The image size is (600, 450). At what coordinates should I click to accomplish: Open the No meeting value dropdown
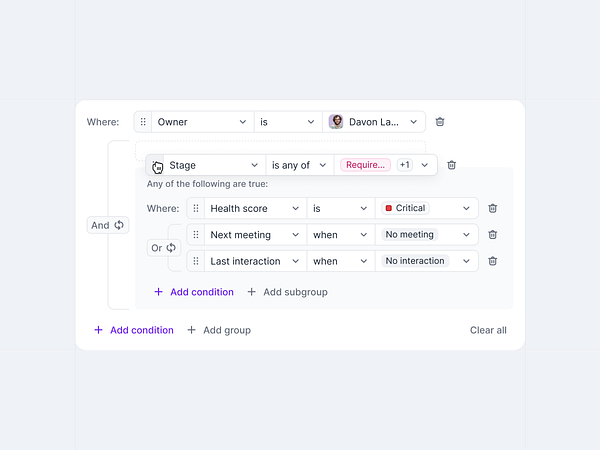click(x=427, y=235)
